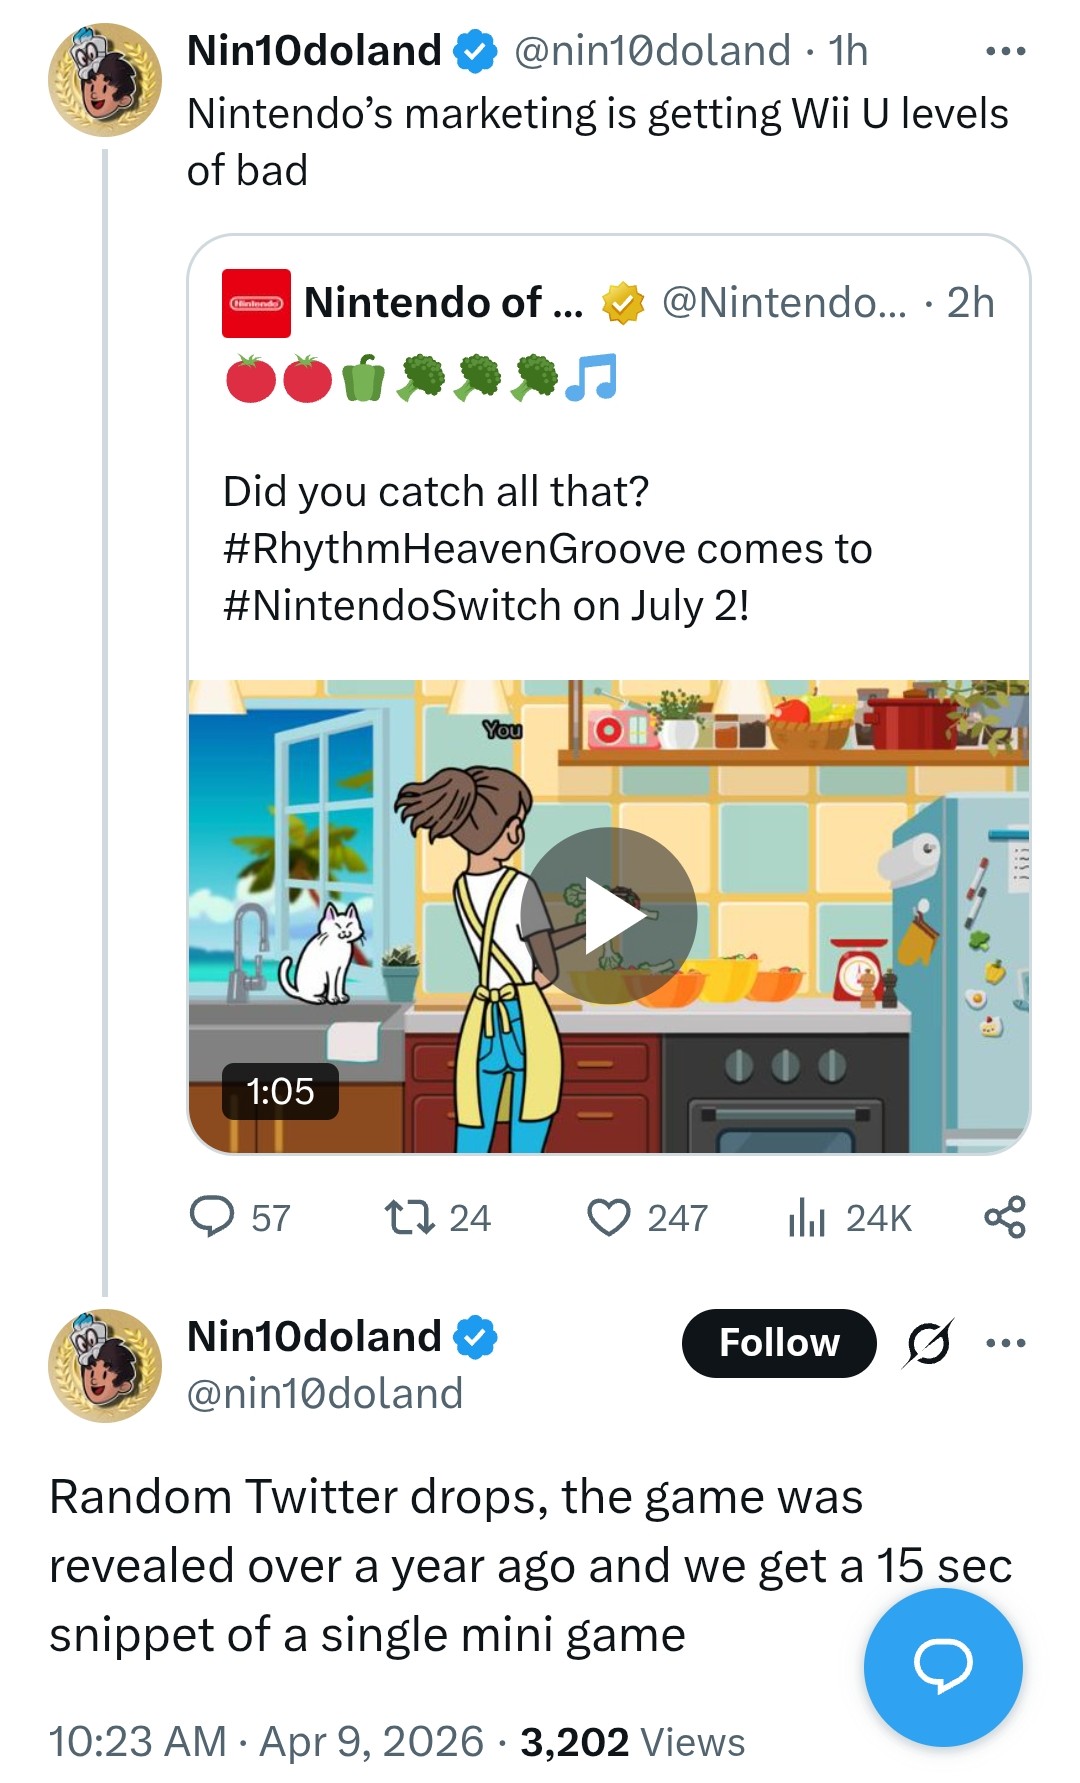The image size is (1080, 1783).
Task: Open Nin10doland's profile avatar at top
Action: pyautogui.click(x=105, y=80)
